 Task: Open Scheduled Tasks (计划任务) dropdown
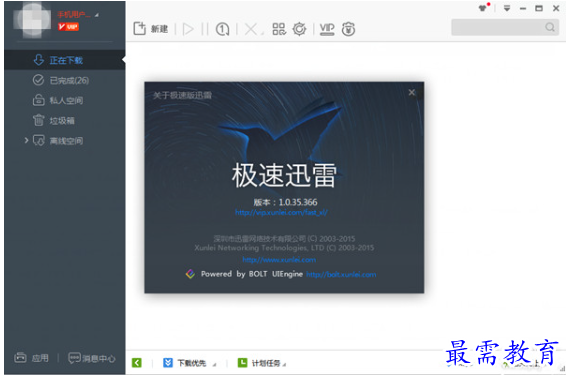click(261, 363)
